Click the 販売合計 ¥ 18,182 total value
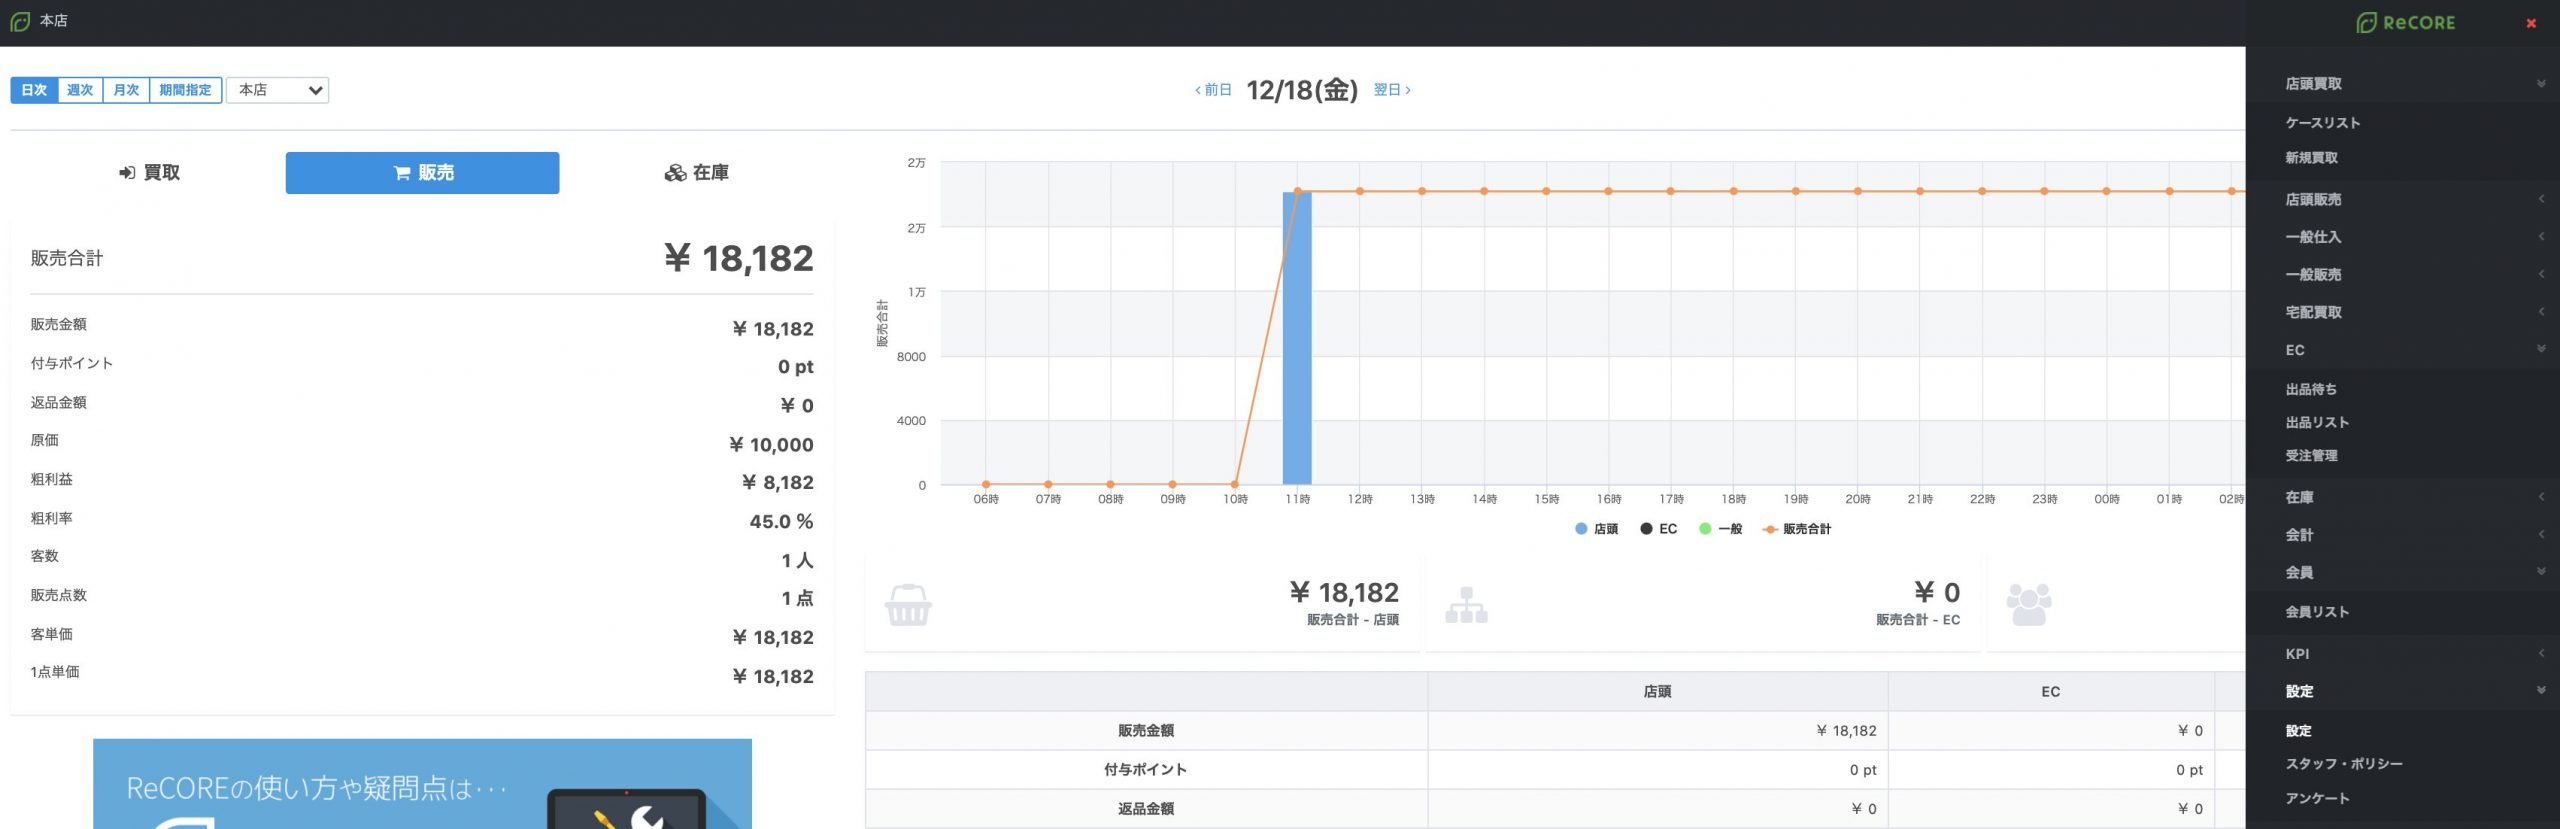Image resolution: width=2560 pixels, height=829 pixels. [738, 259]
